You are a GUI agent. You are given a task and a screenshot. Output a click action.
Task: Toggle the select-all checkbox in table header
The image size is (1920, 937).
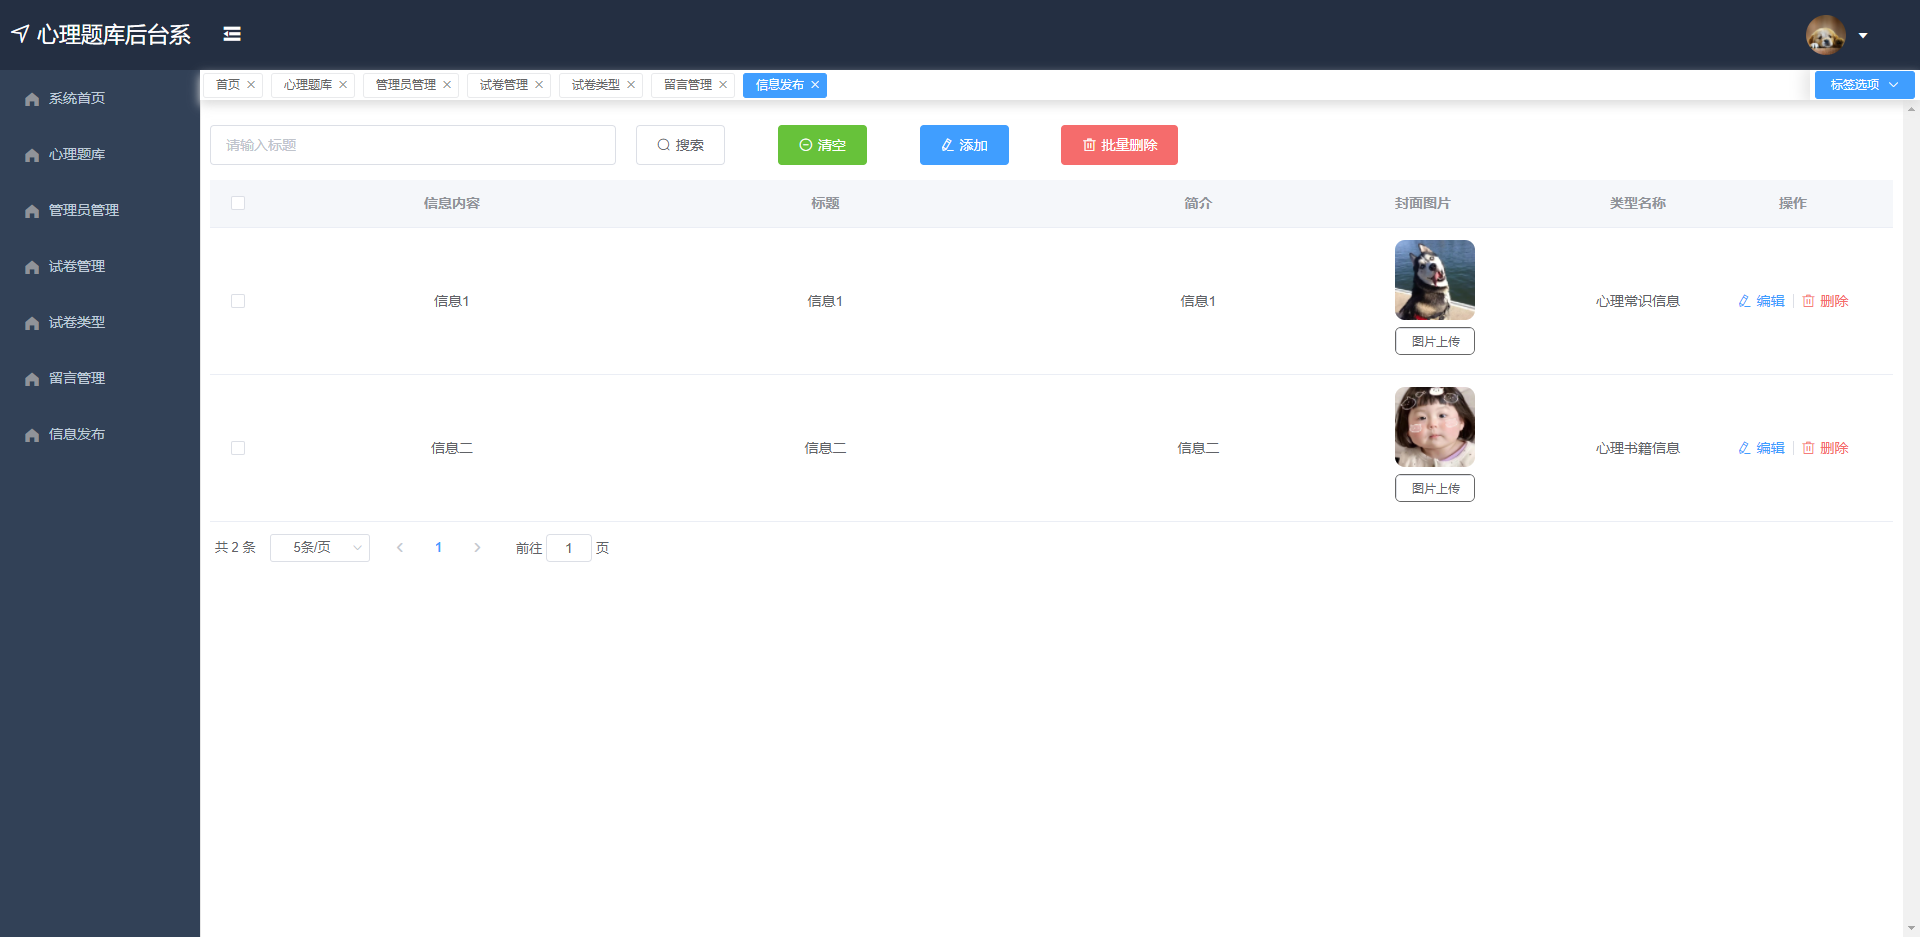click(238, 203)
